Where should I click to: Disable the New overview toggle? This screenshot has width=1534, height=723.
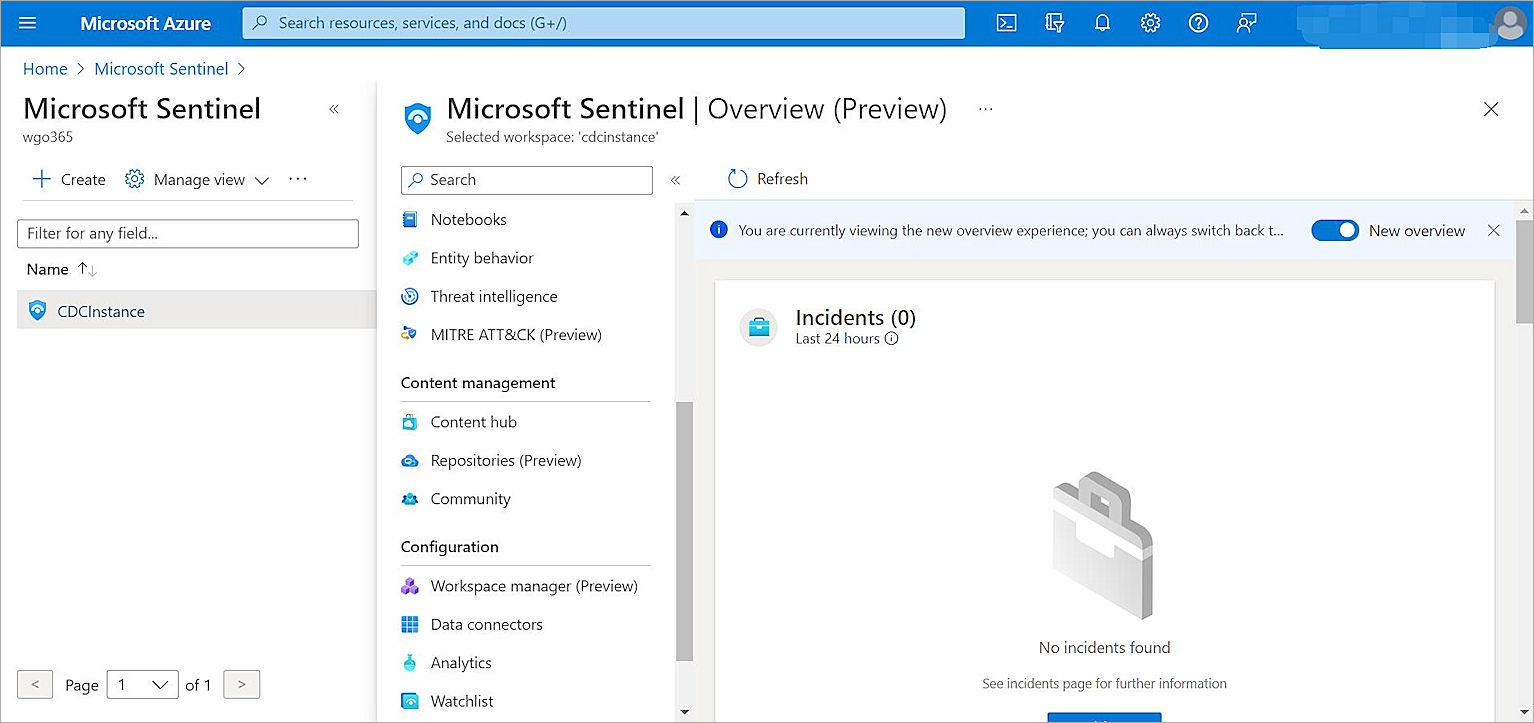point(1335,230)
